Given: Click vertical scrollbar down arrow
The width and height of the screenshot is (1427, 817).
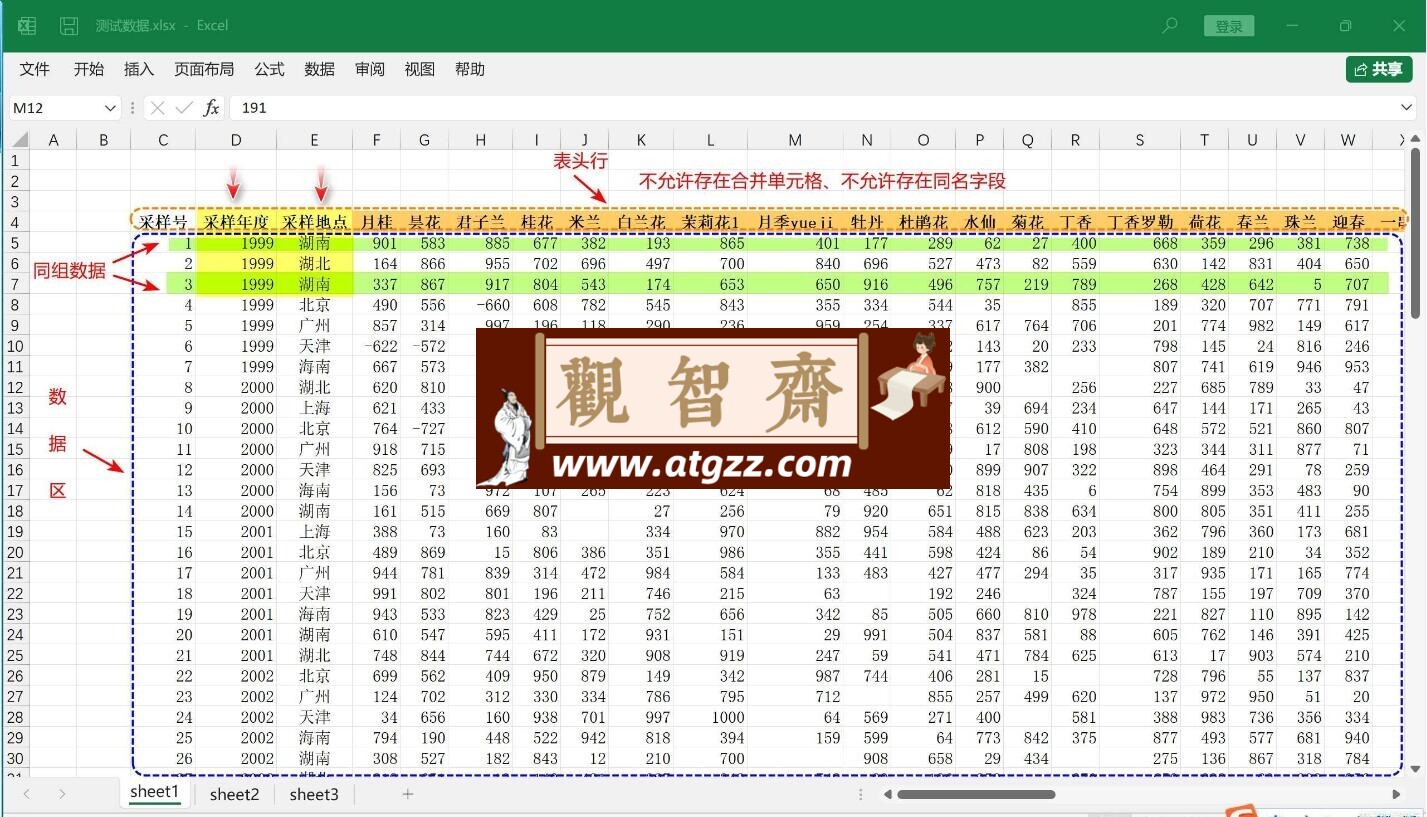Looking at the screenshot, I should tap(1415, 769).
